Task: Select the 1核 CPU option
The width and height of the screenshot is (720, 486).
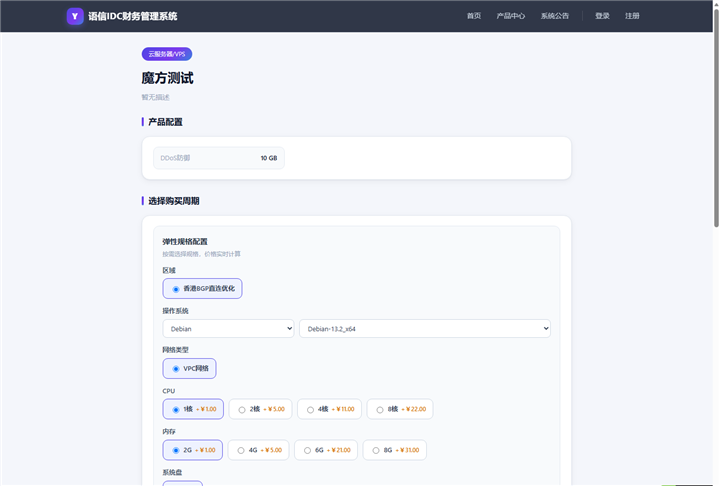Action: point(193,409)
